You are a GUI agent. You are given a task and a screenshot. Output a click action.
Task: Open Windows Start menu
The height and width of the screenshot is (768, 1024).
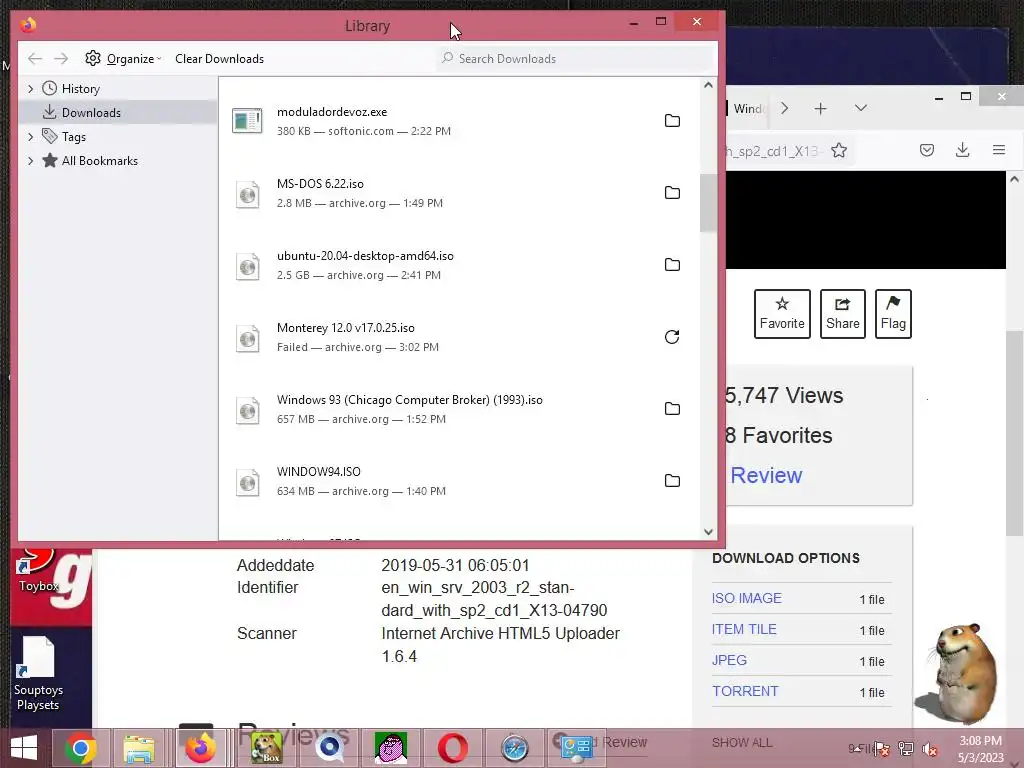tap(24, 748)
